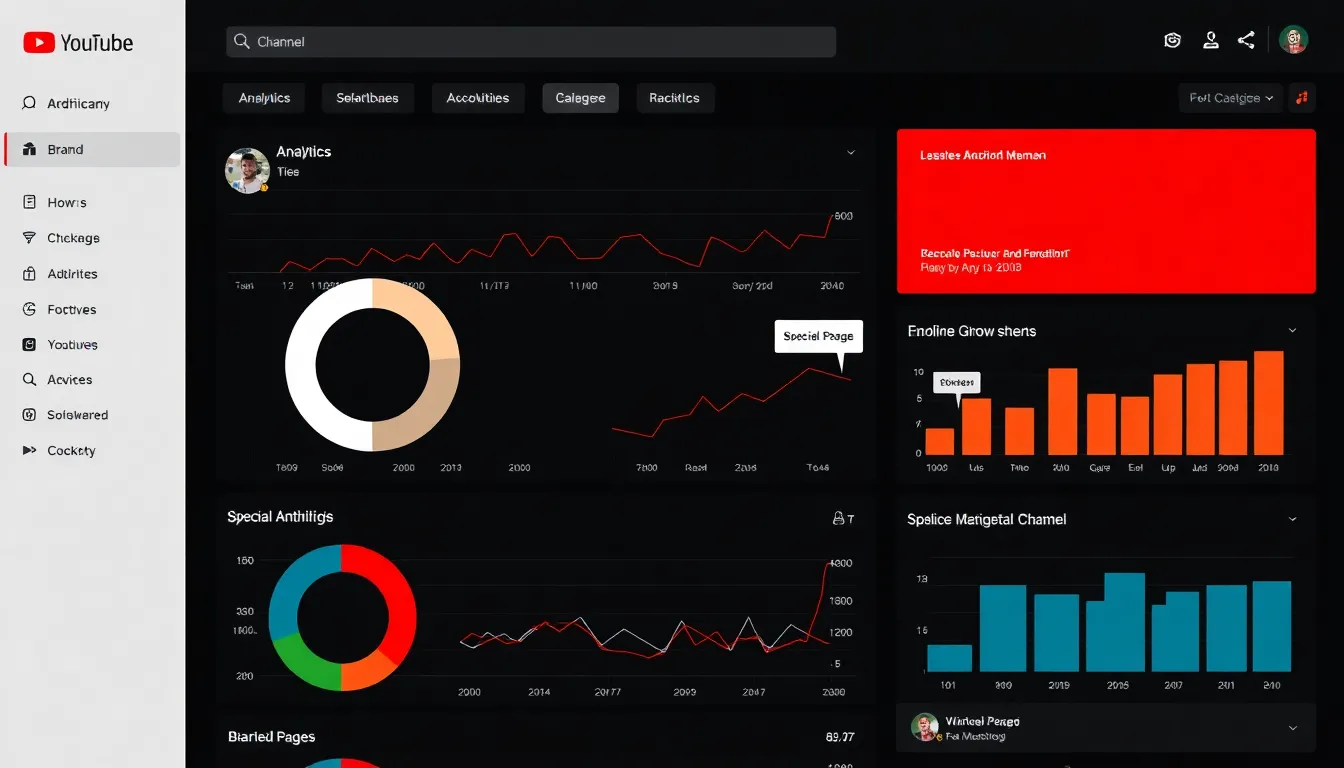Click the Channel search field
This screenshot has width=1344, height=768.
530,42
